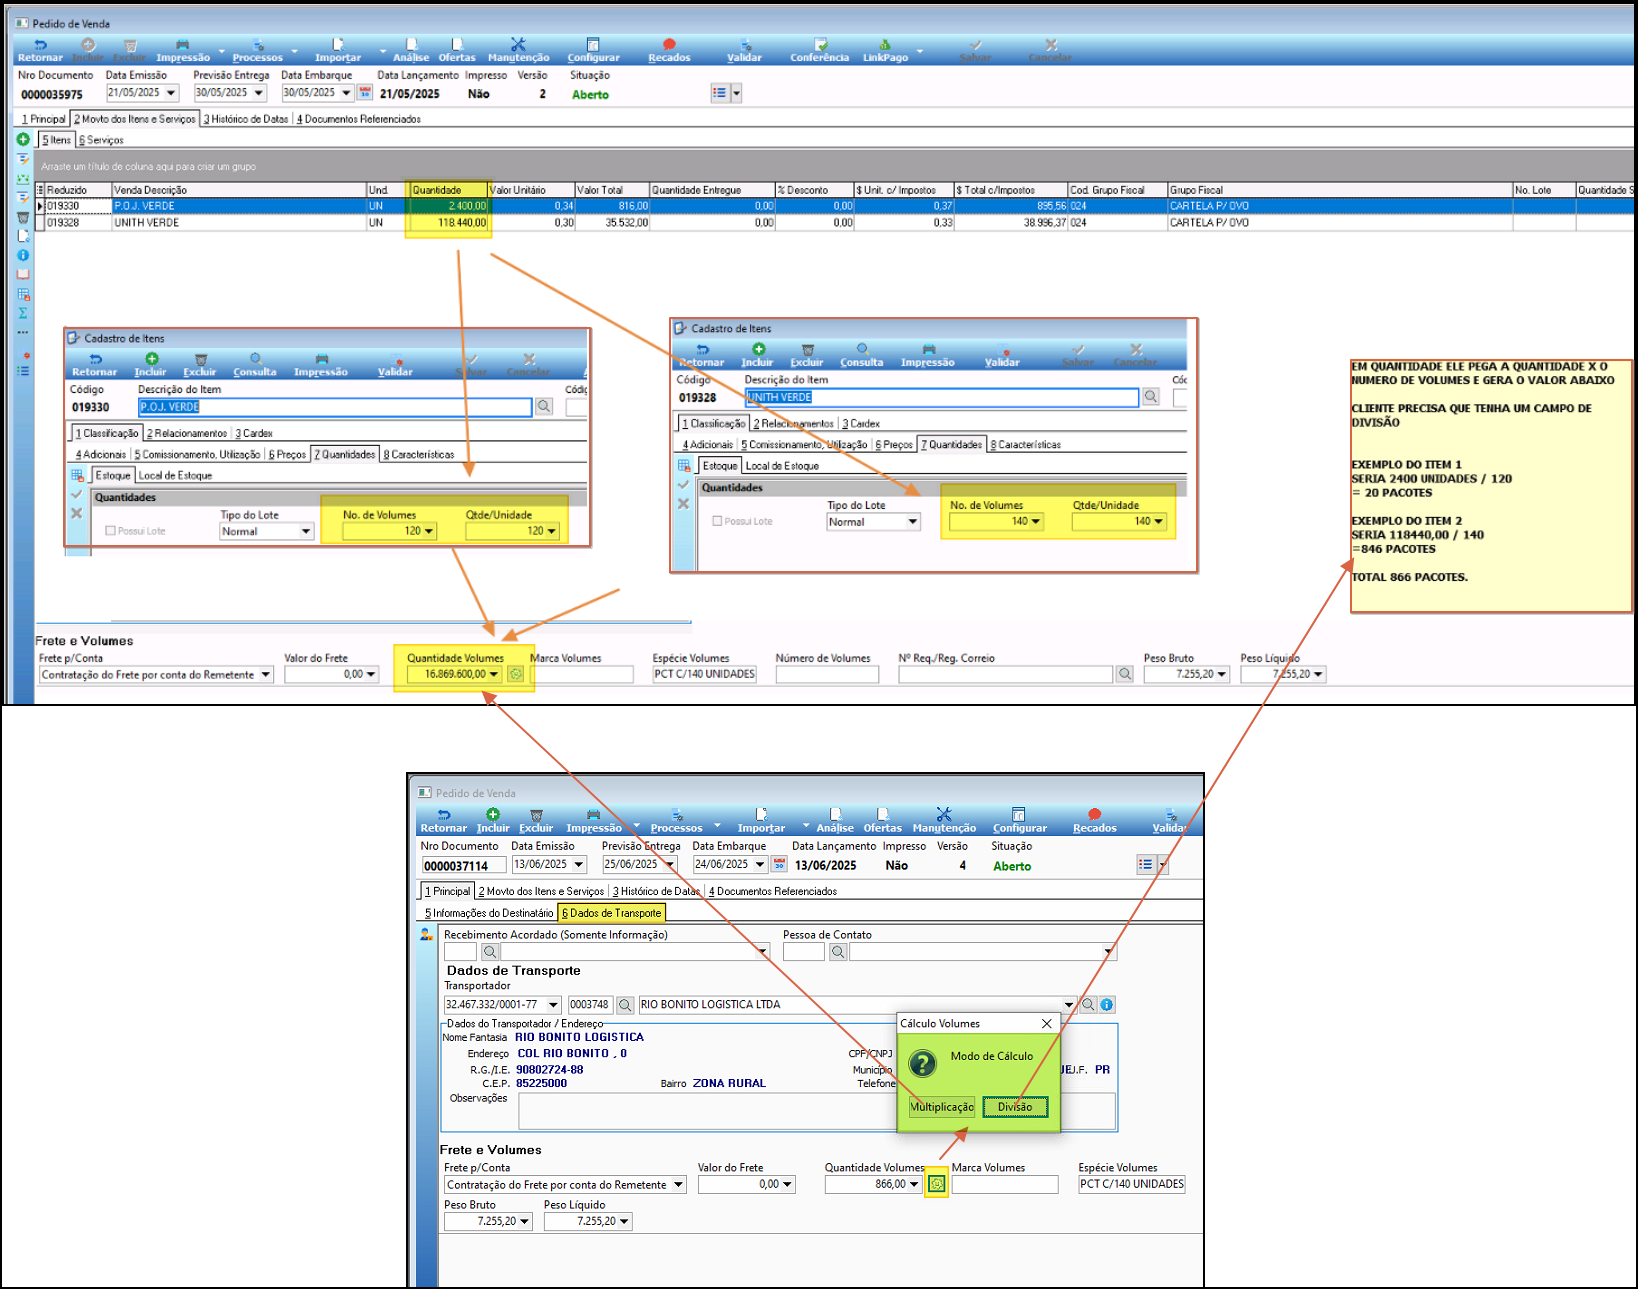
Task: Click Venda Descrição column header
Action: point(239,190)
